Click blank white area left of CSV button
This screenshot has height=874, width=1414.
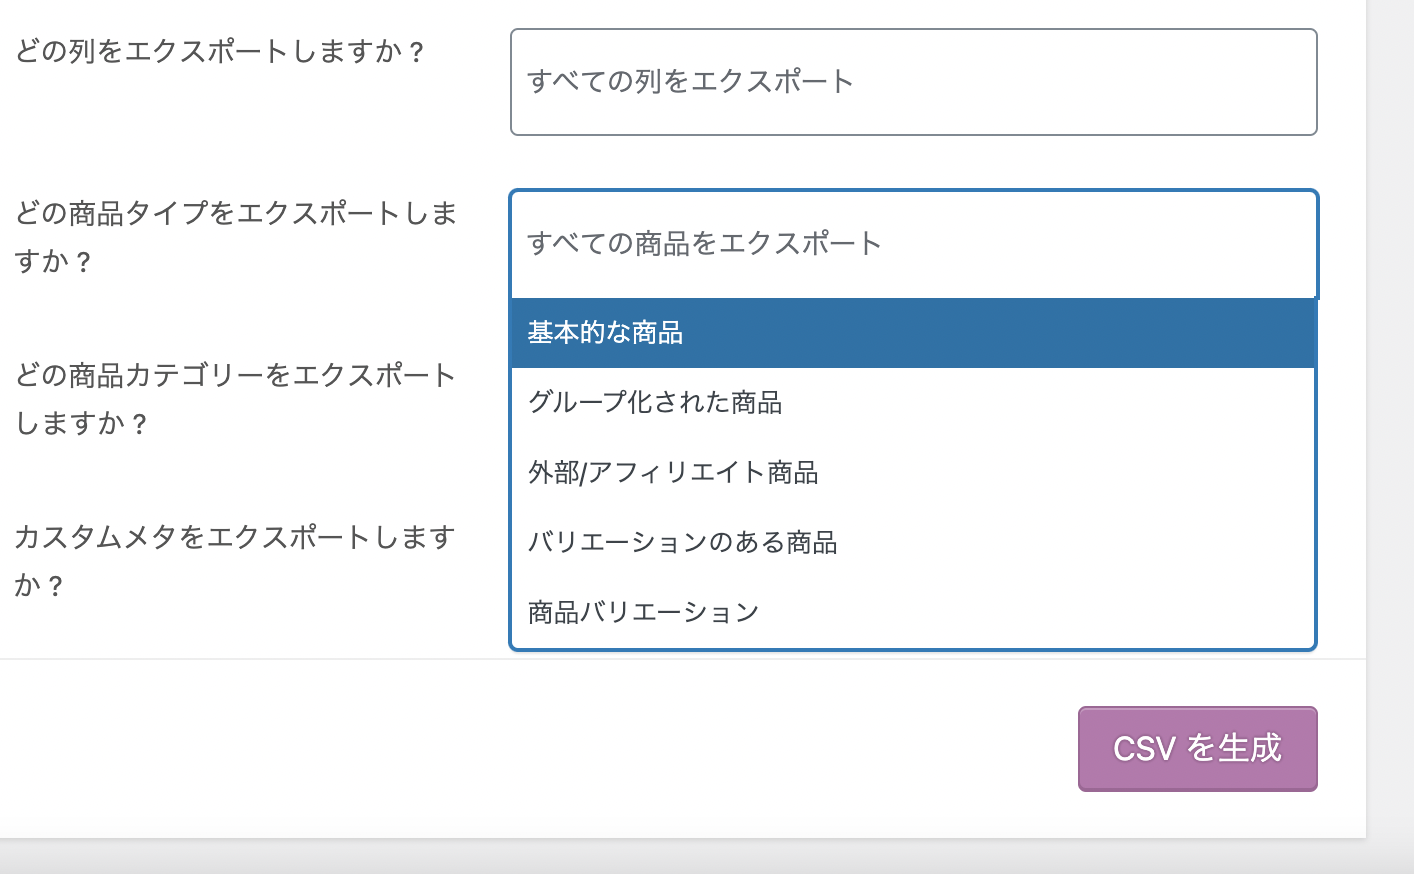pos(600,750)
